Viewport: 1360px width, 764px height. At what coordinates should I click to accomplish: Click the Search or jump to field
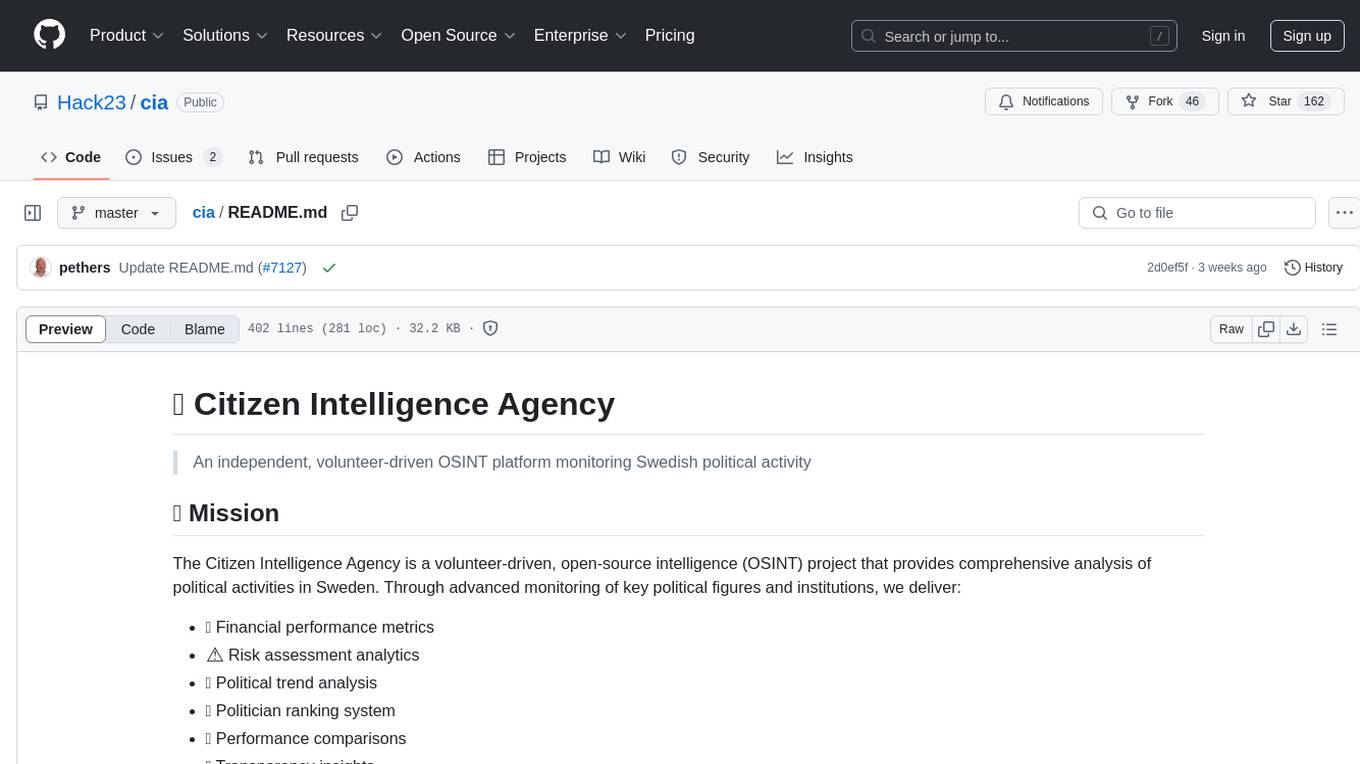1014,36
